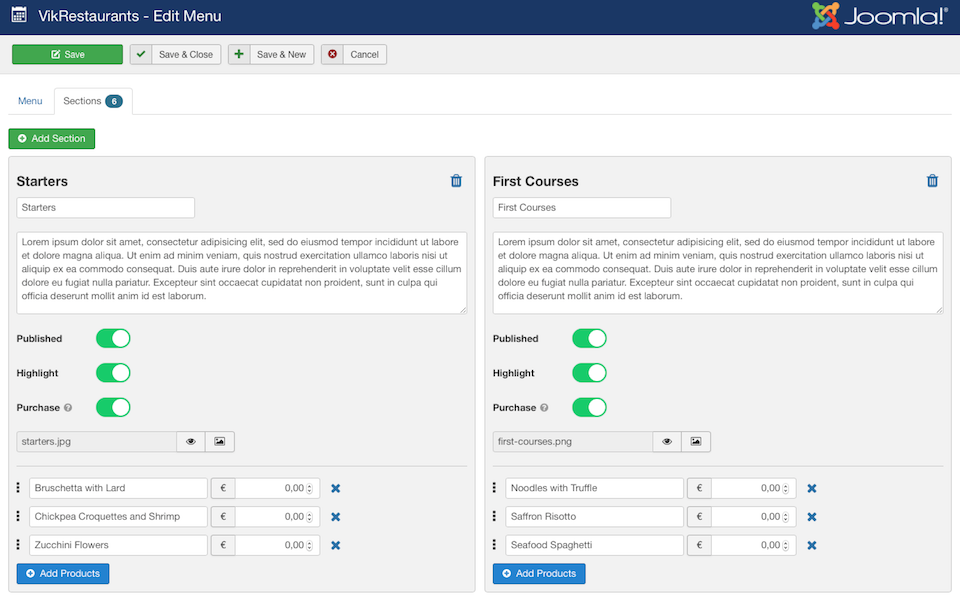Edit the Starters description text area
Viewport: 960px width, 597px height.
pyautogui.click(x=242, y=273)
